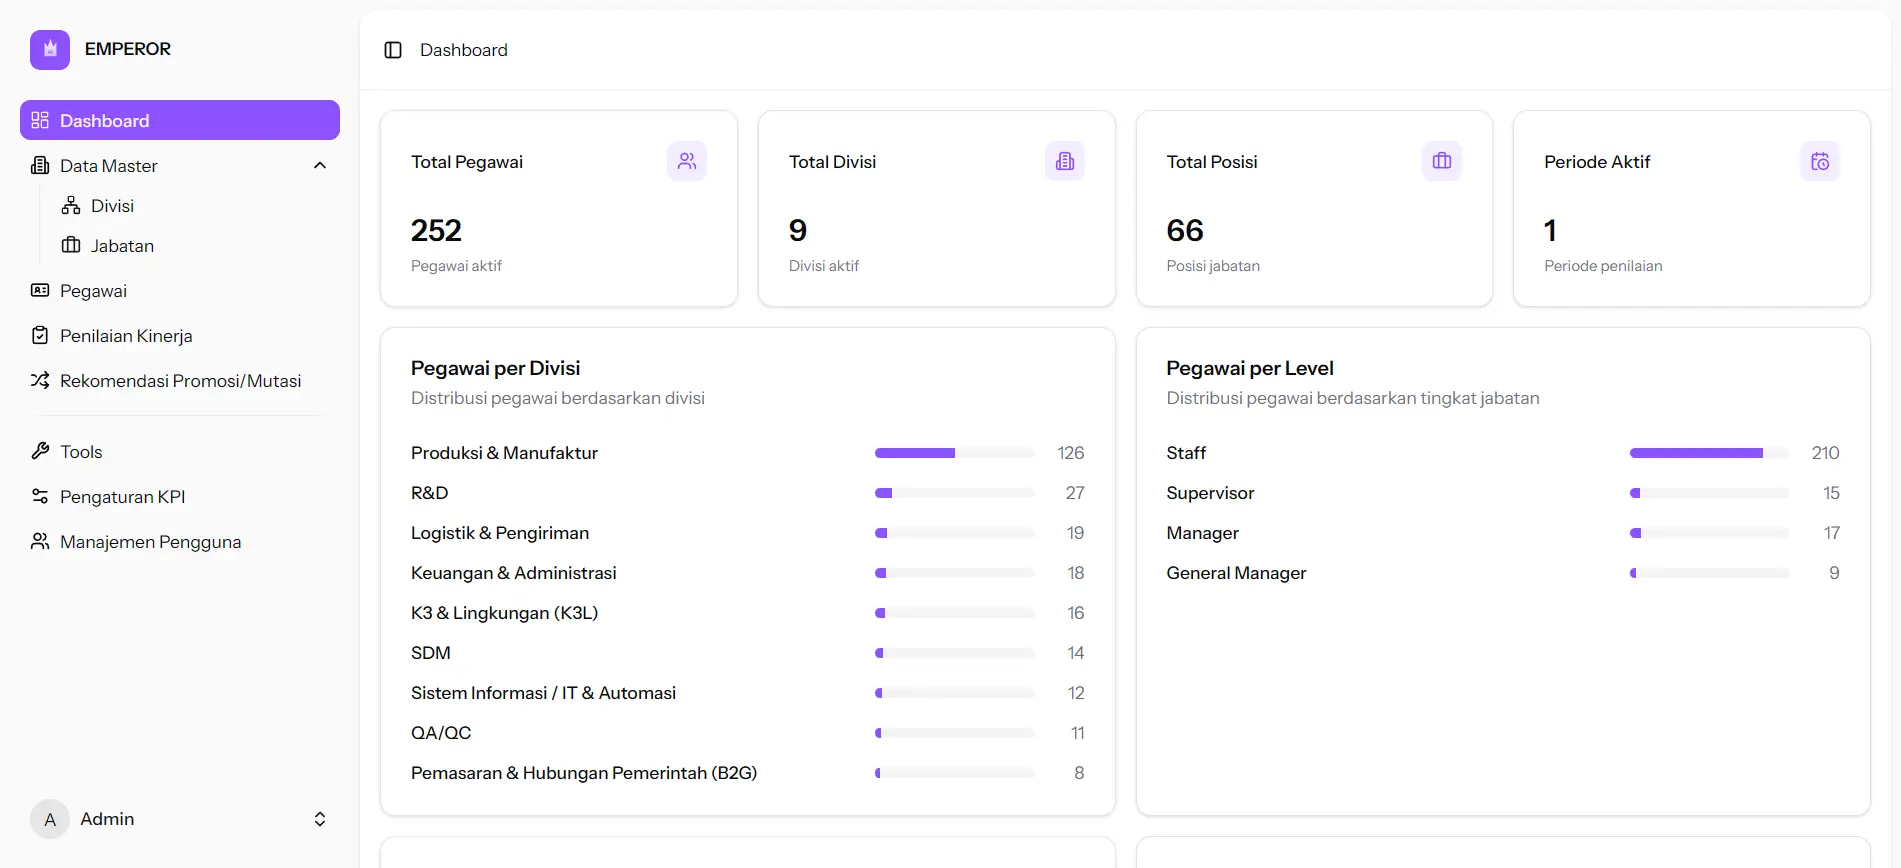Open the Dashboard menu item

180,120
